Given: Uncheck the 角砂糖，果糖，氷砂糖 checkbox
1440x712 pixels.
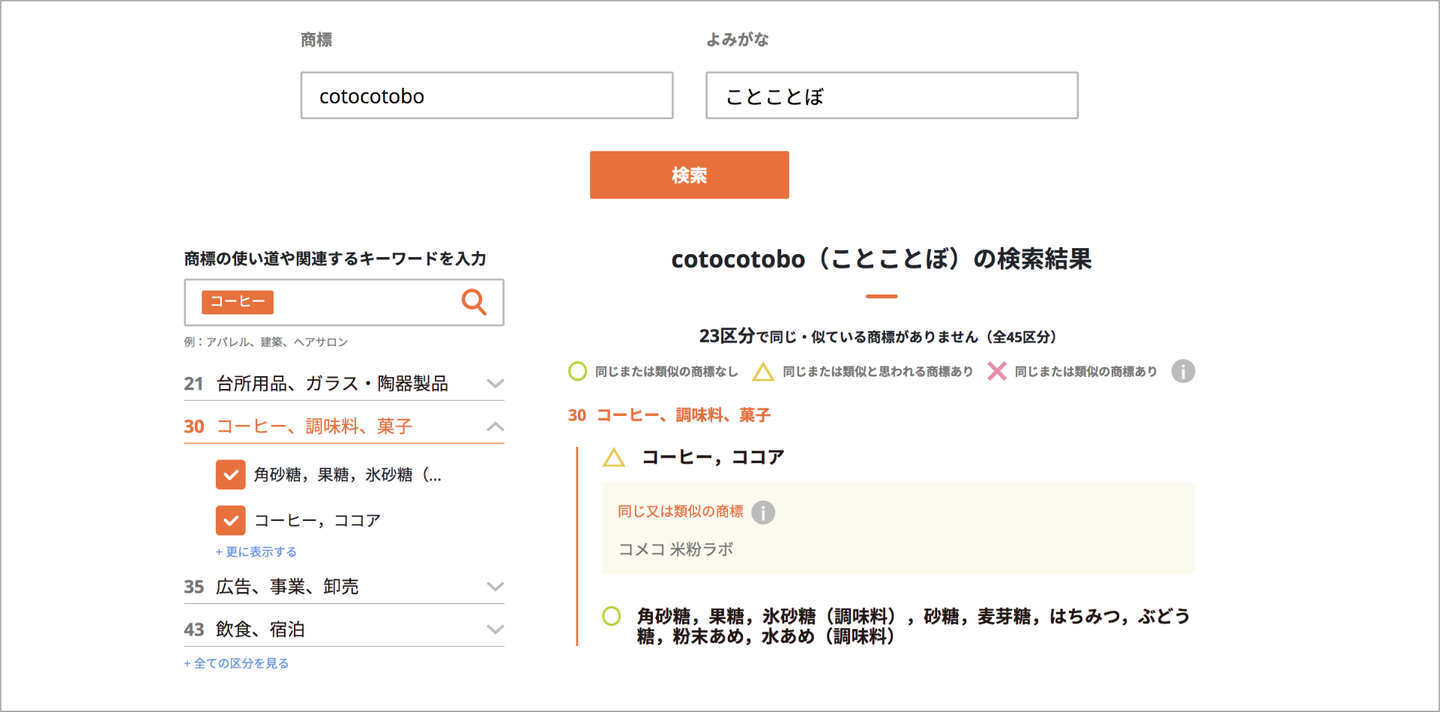Looking at the screenshot, I should coord(231,475).
